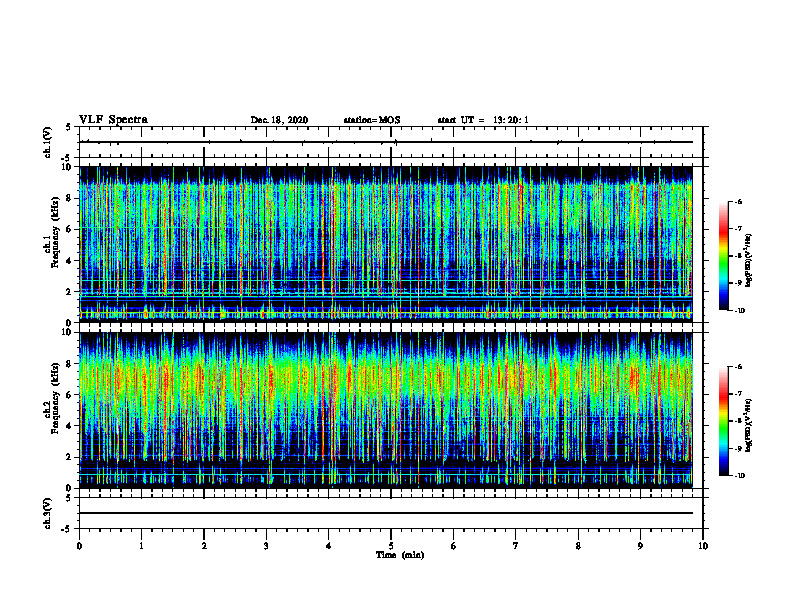Viewport: 792px width, 612px height.
Task: Click inside the ch.2 spectrogram panel
Action: [x=386, y=410]
